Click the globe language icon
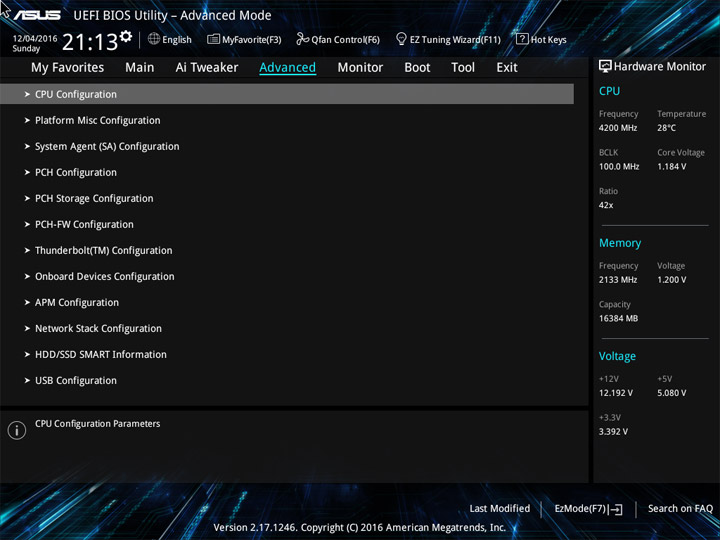The height and width of the screenshot is (540, 720). [154, 39]
